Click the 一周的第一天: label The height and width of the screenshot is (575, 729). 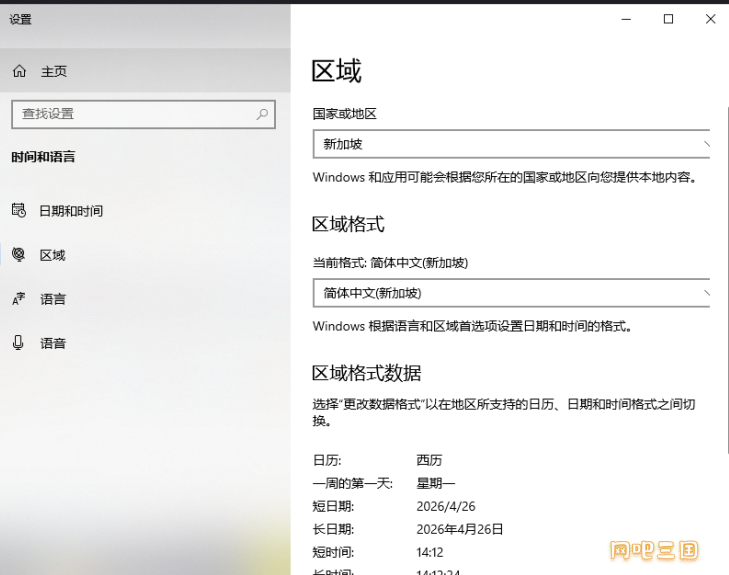(x=353, y=483)
